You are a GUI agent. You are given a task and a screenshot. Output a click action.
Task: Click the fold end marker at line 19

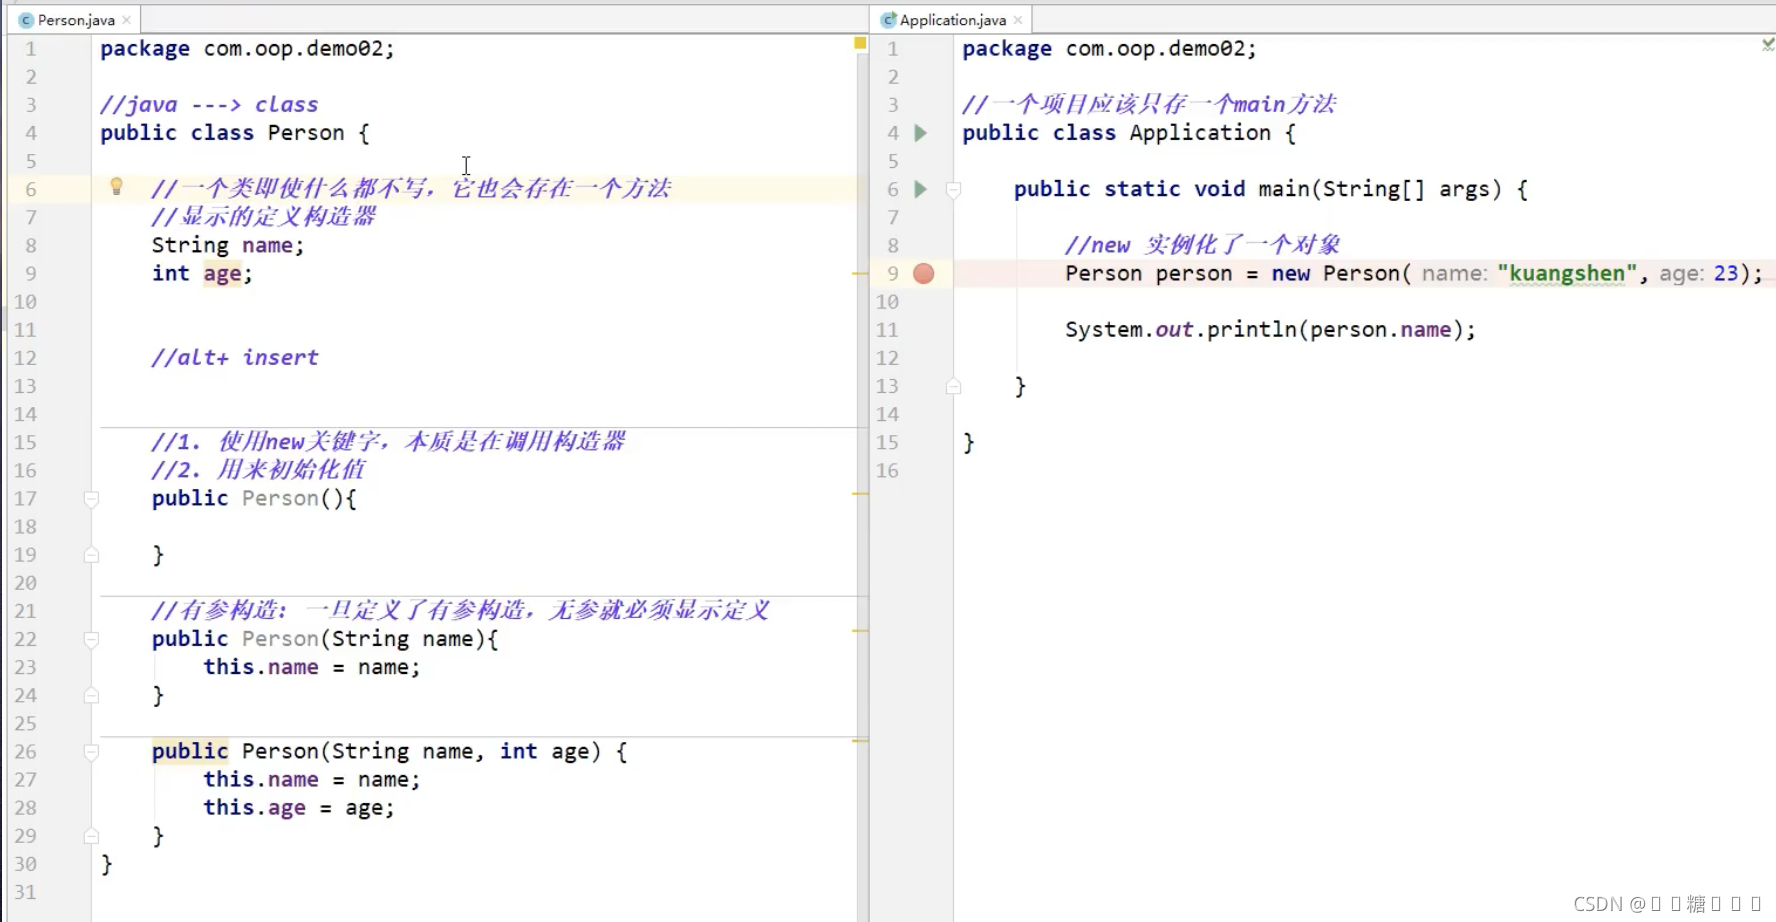pyautogui.click(x=91, y=555)
